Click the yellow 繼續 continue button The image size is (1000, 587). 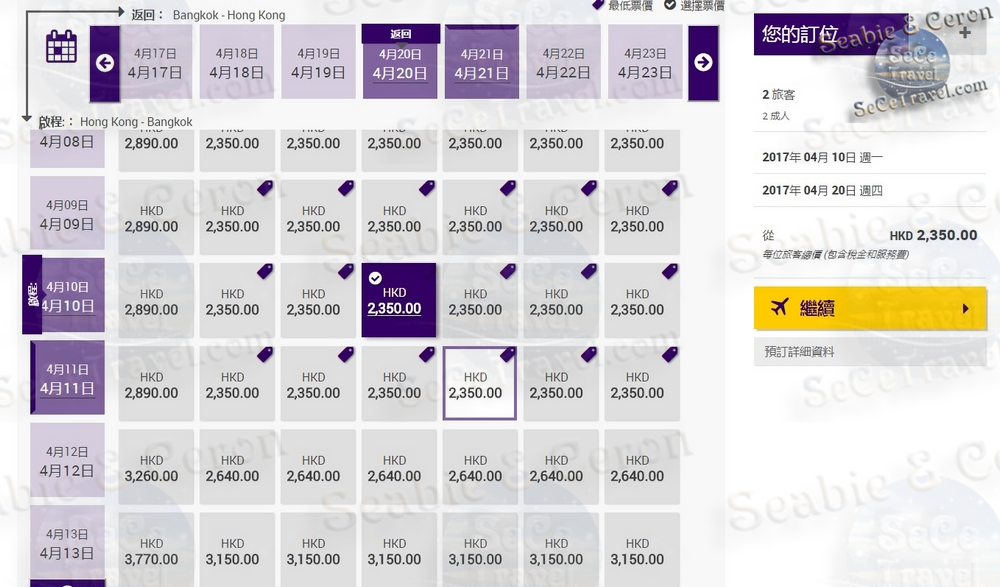[870, 308]
